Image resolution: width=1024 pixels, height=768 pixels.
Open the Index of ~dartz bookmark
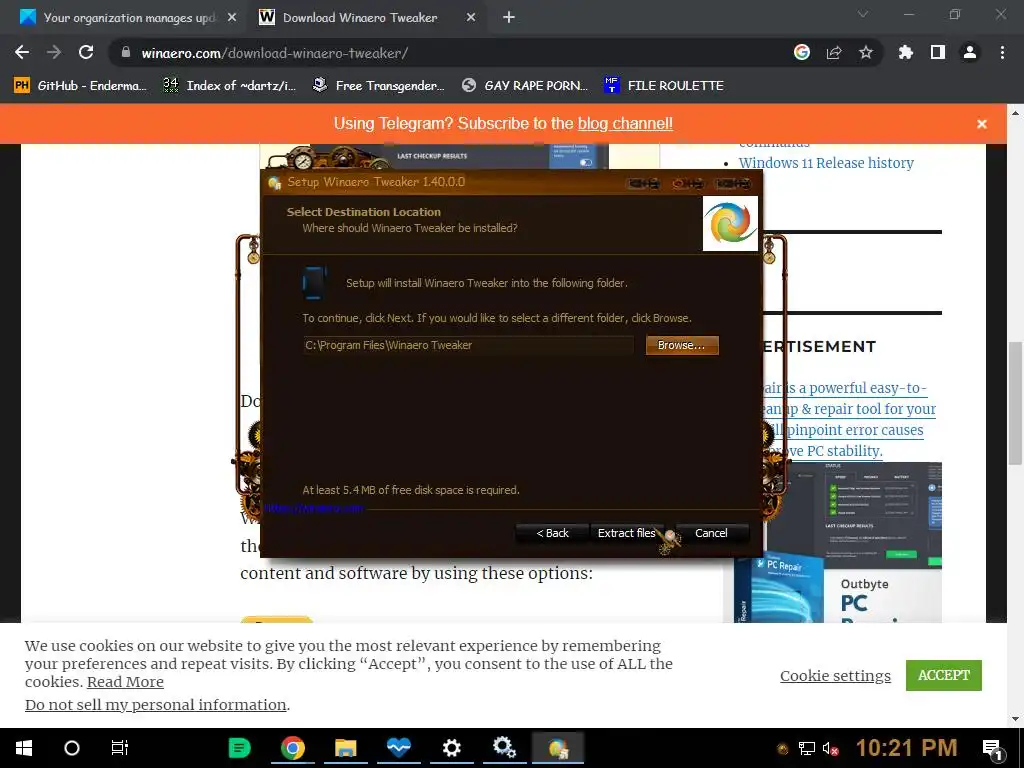230,86
